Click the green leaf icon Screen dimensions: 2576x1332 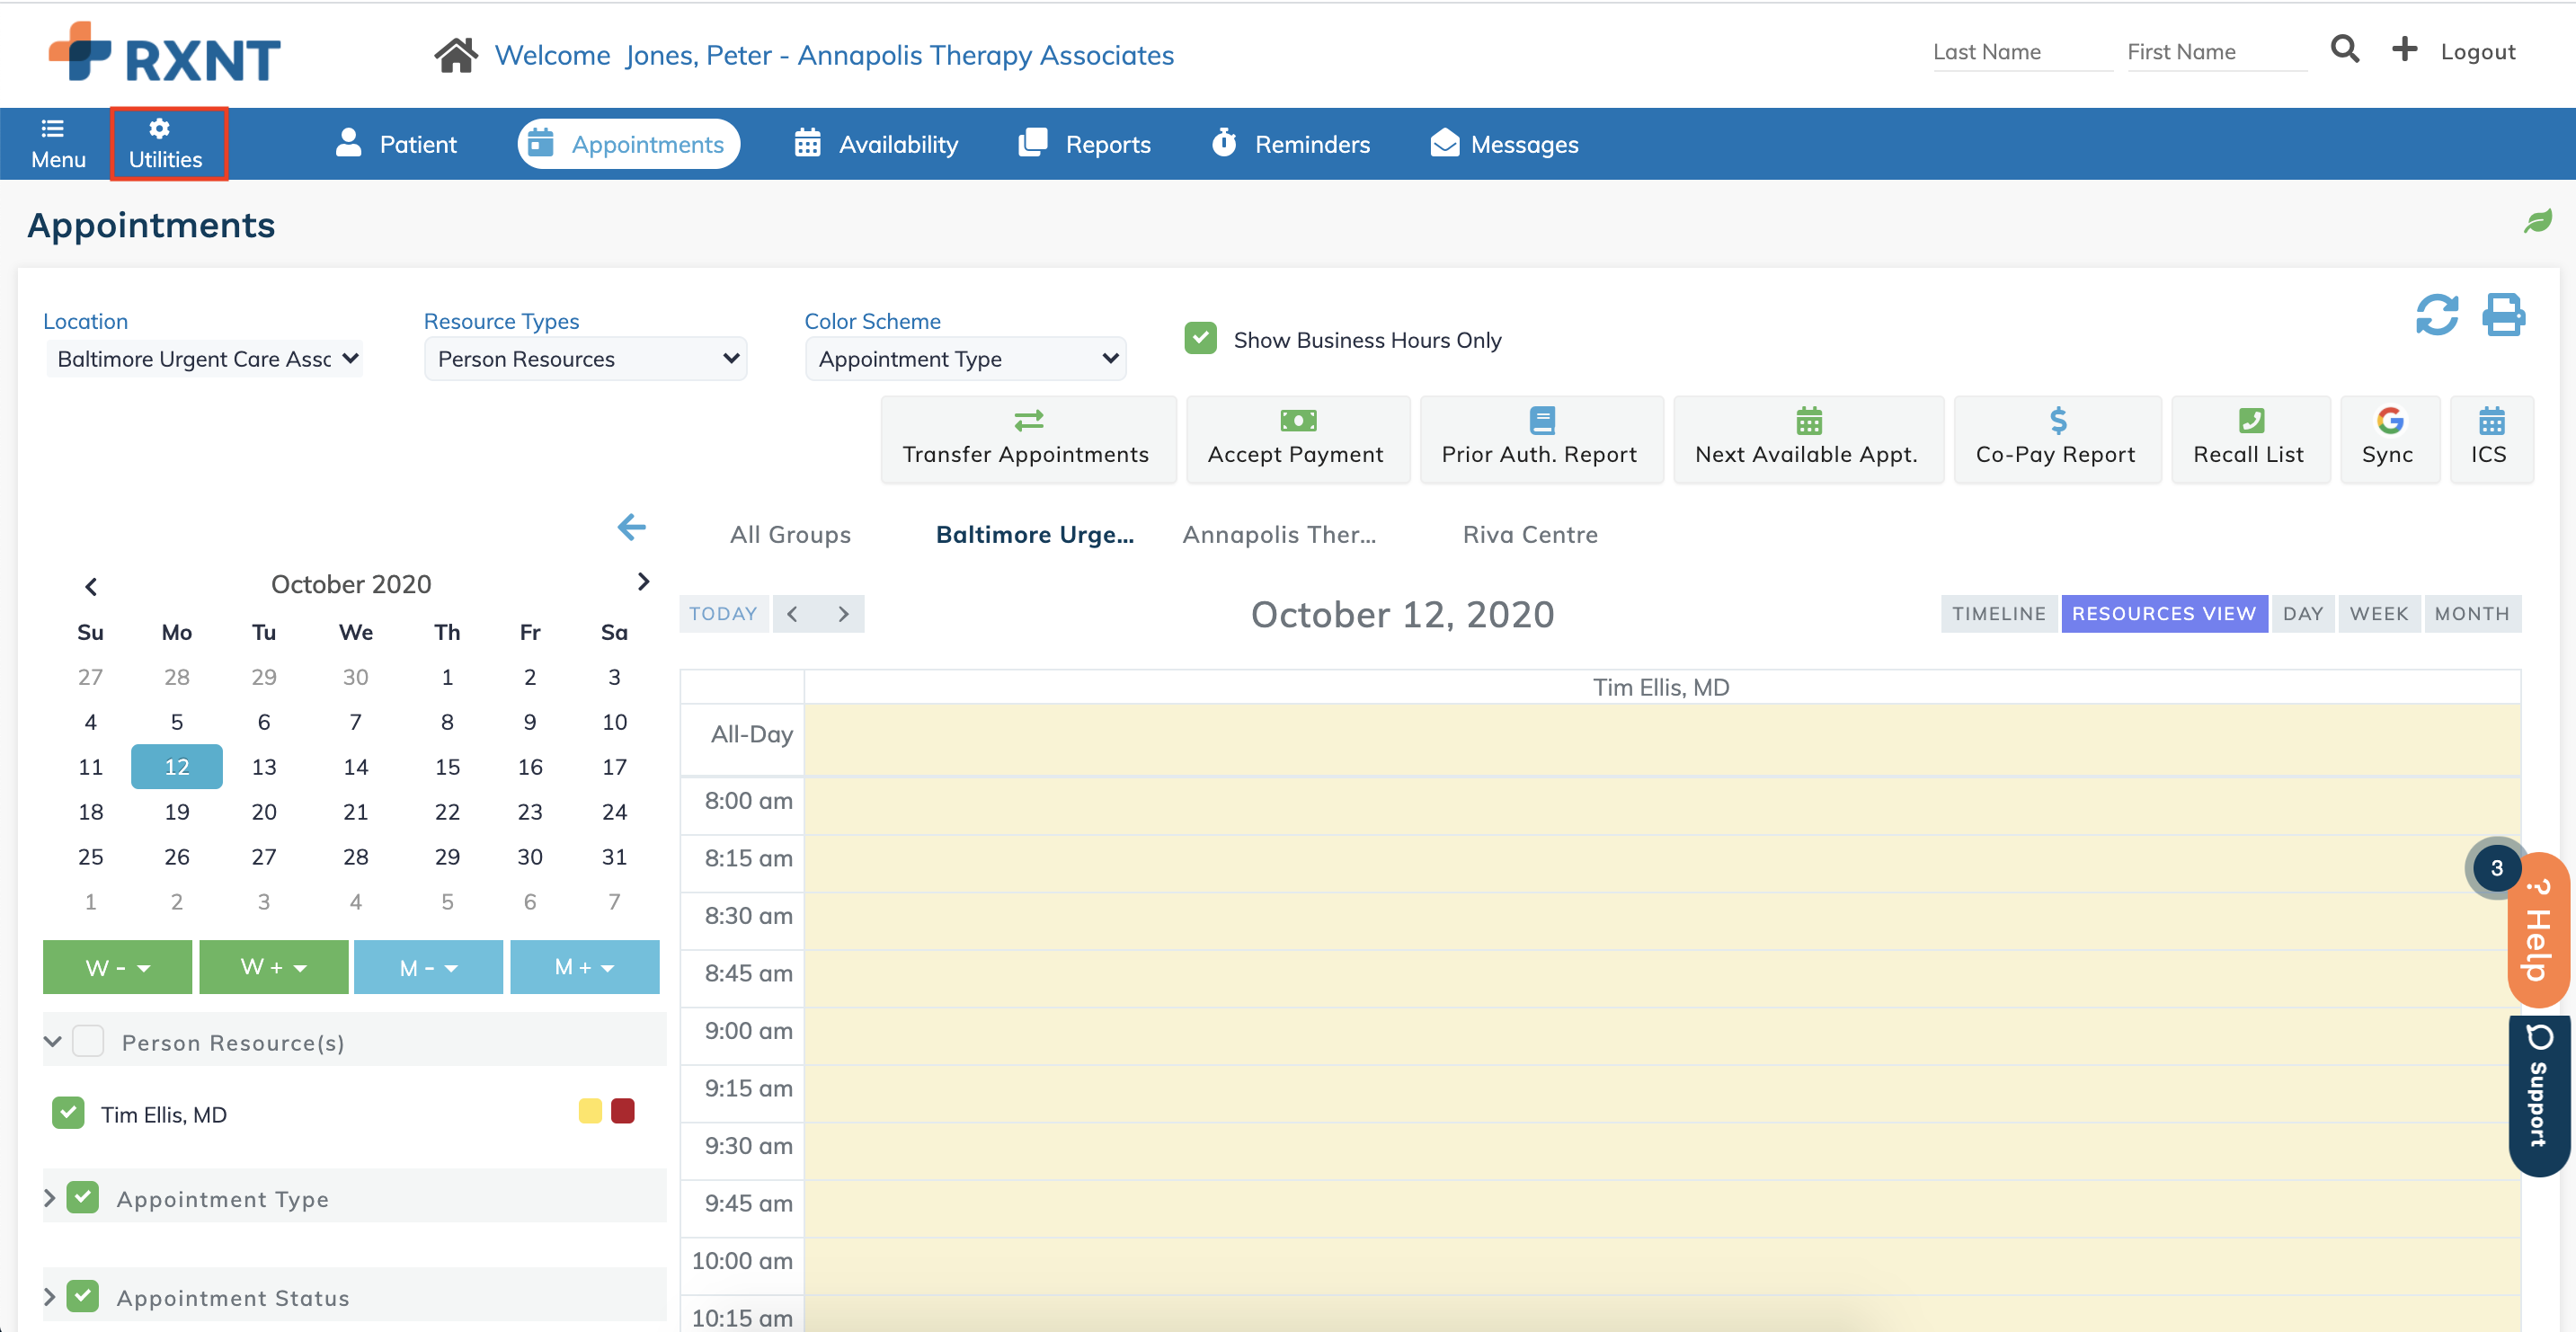pyautogui.click(x=2538, y=221)
